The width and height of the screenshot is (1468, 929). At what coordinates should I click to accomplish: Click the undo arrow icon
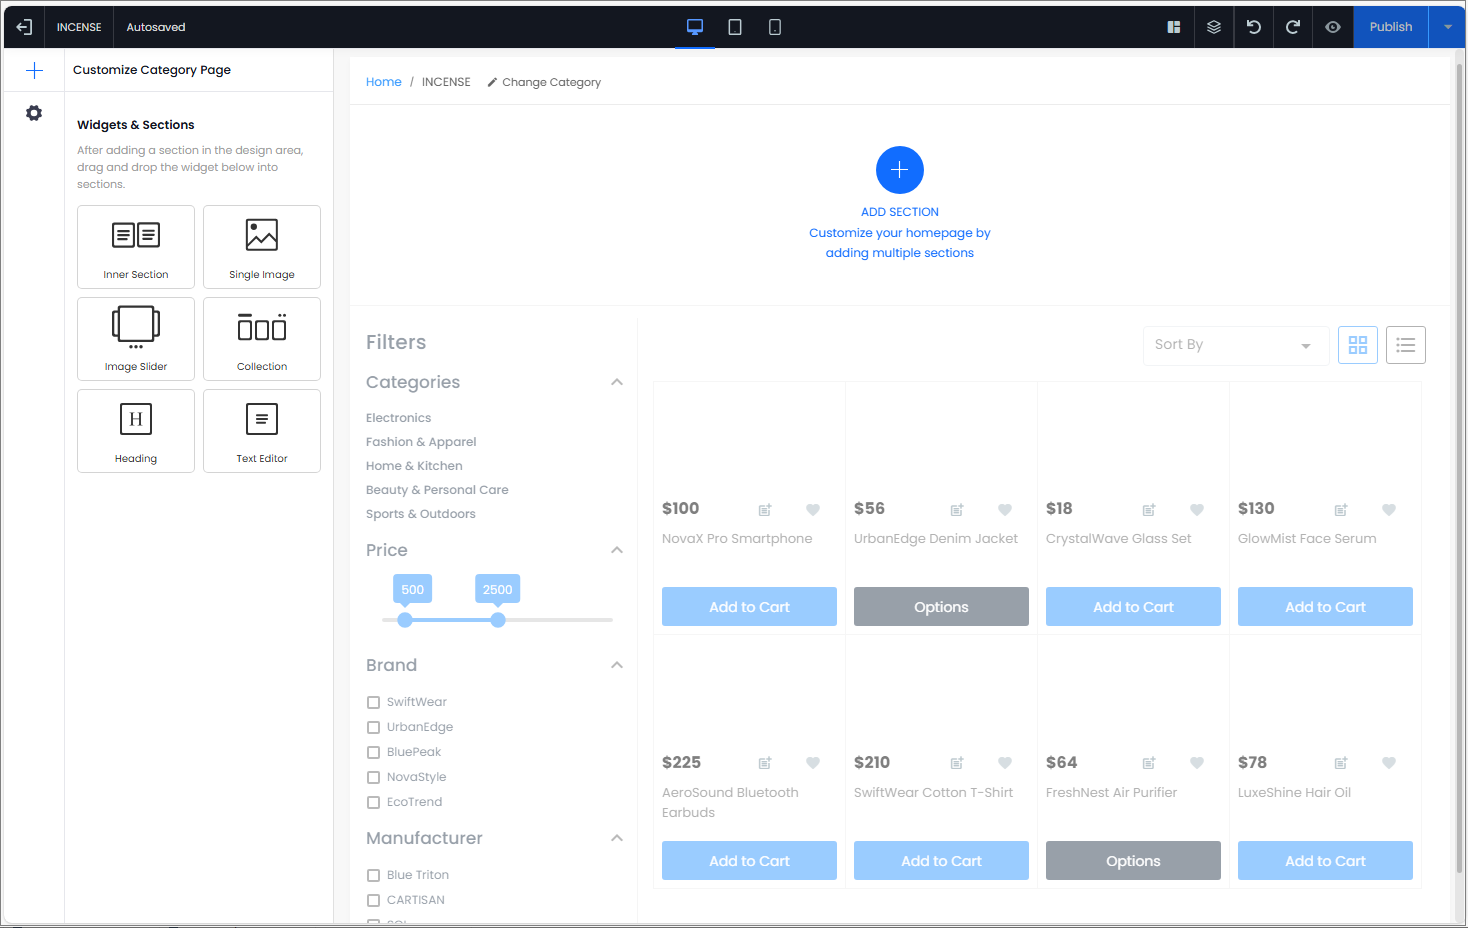coord(1253,27)
